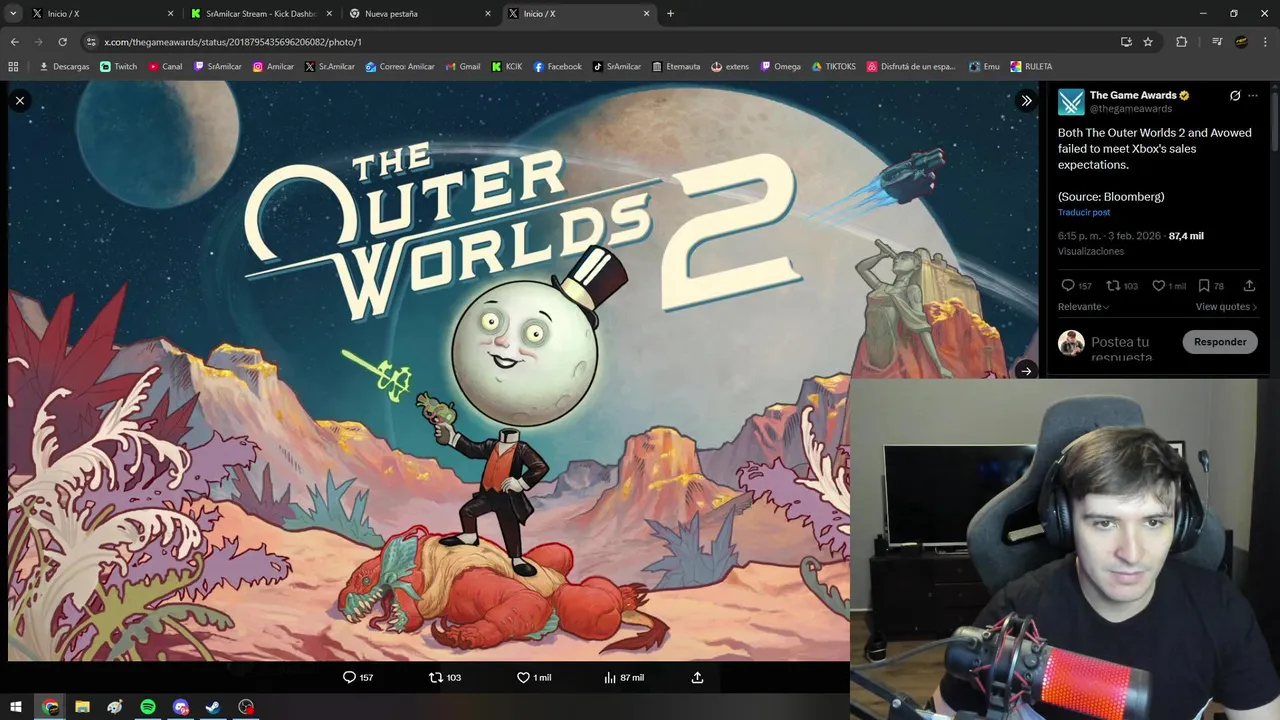Screen dimensions: 1280x720
Task: Open Gmail bookmark
Action: [x=462, y=67]
